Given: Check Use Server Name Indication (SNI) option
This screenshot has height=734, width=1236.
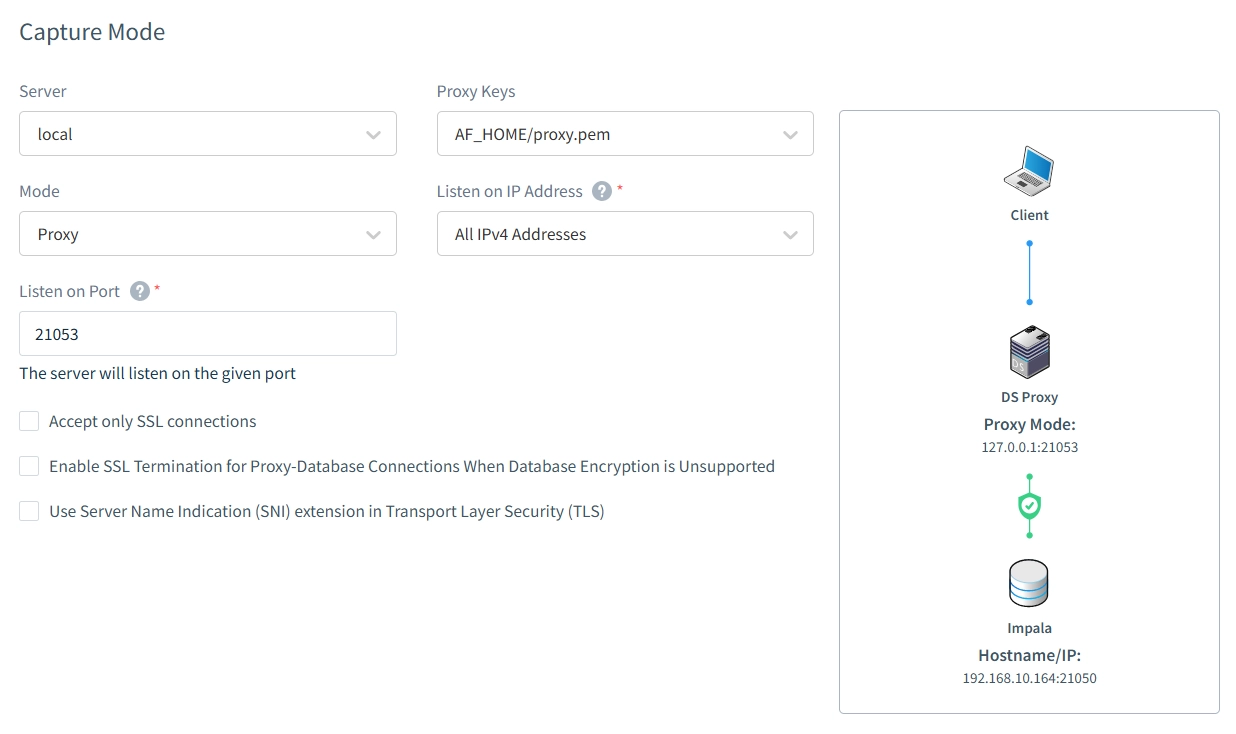Looking at the screenshot, I should [x=29, y=511].
